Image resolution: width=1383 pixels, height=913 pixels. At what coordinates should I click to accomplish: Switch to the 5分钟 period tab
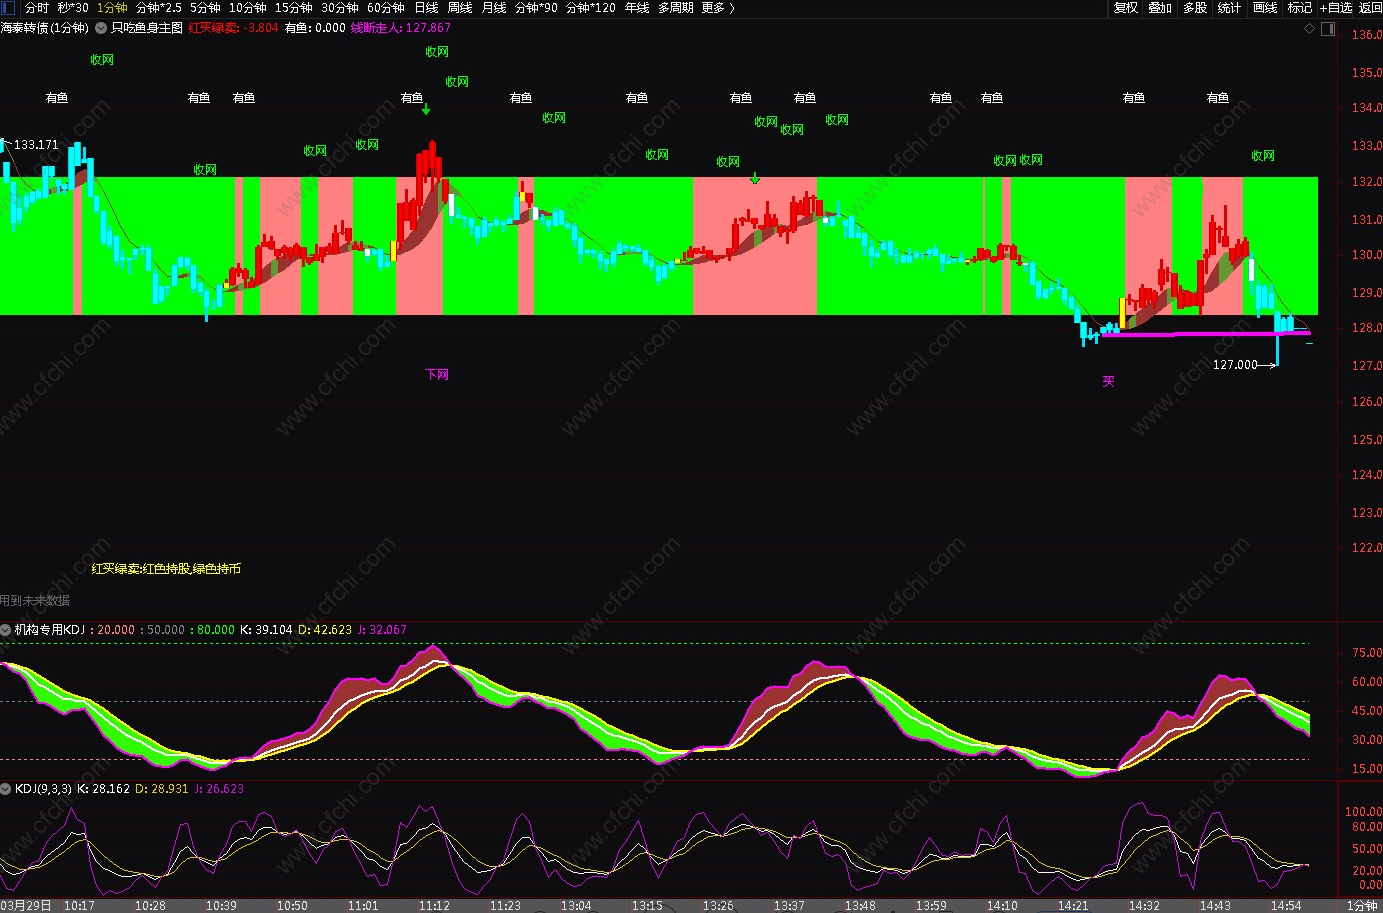click(205, 8)
